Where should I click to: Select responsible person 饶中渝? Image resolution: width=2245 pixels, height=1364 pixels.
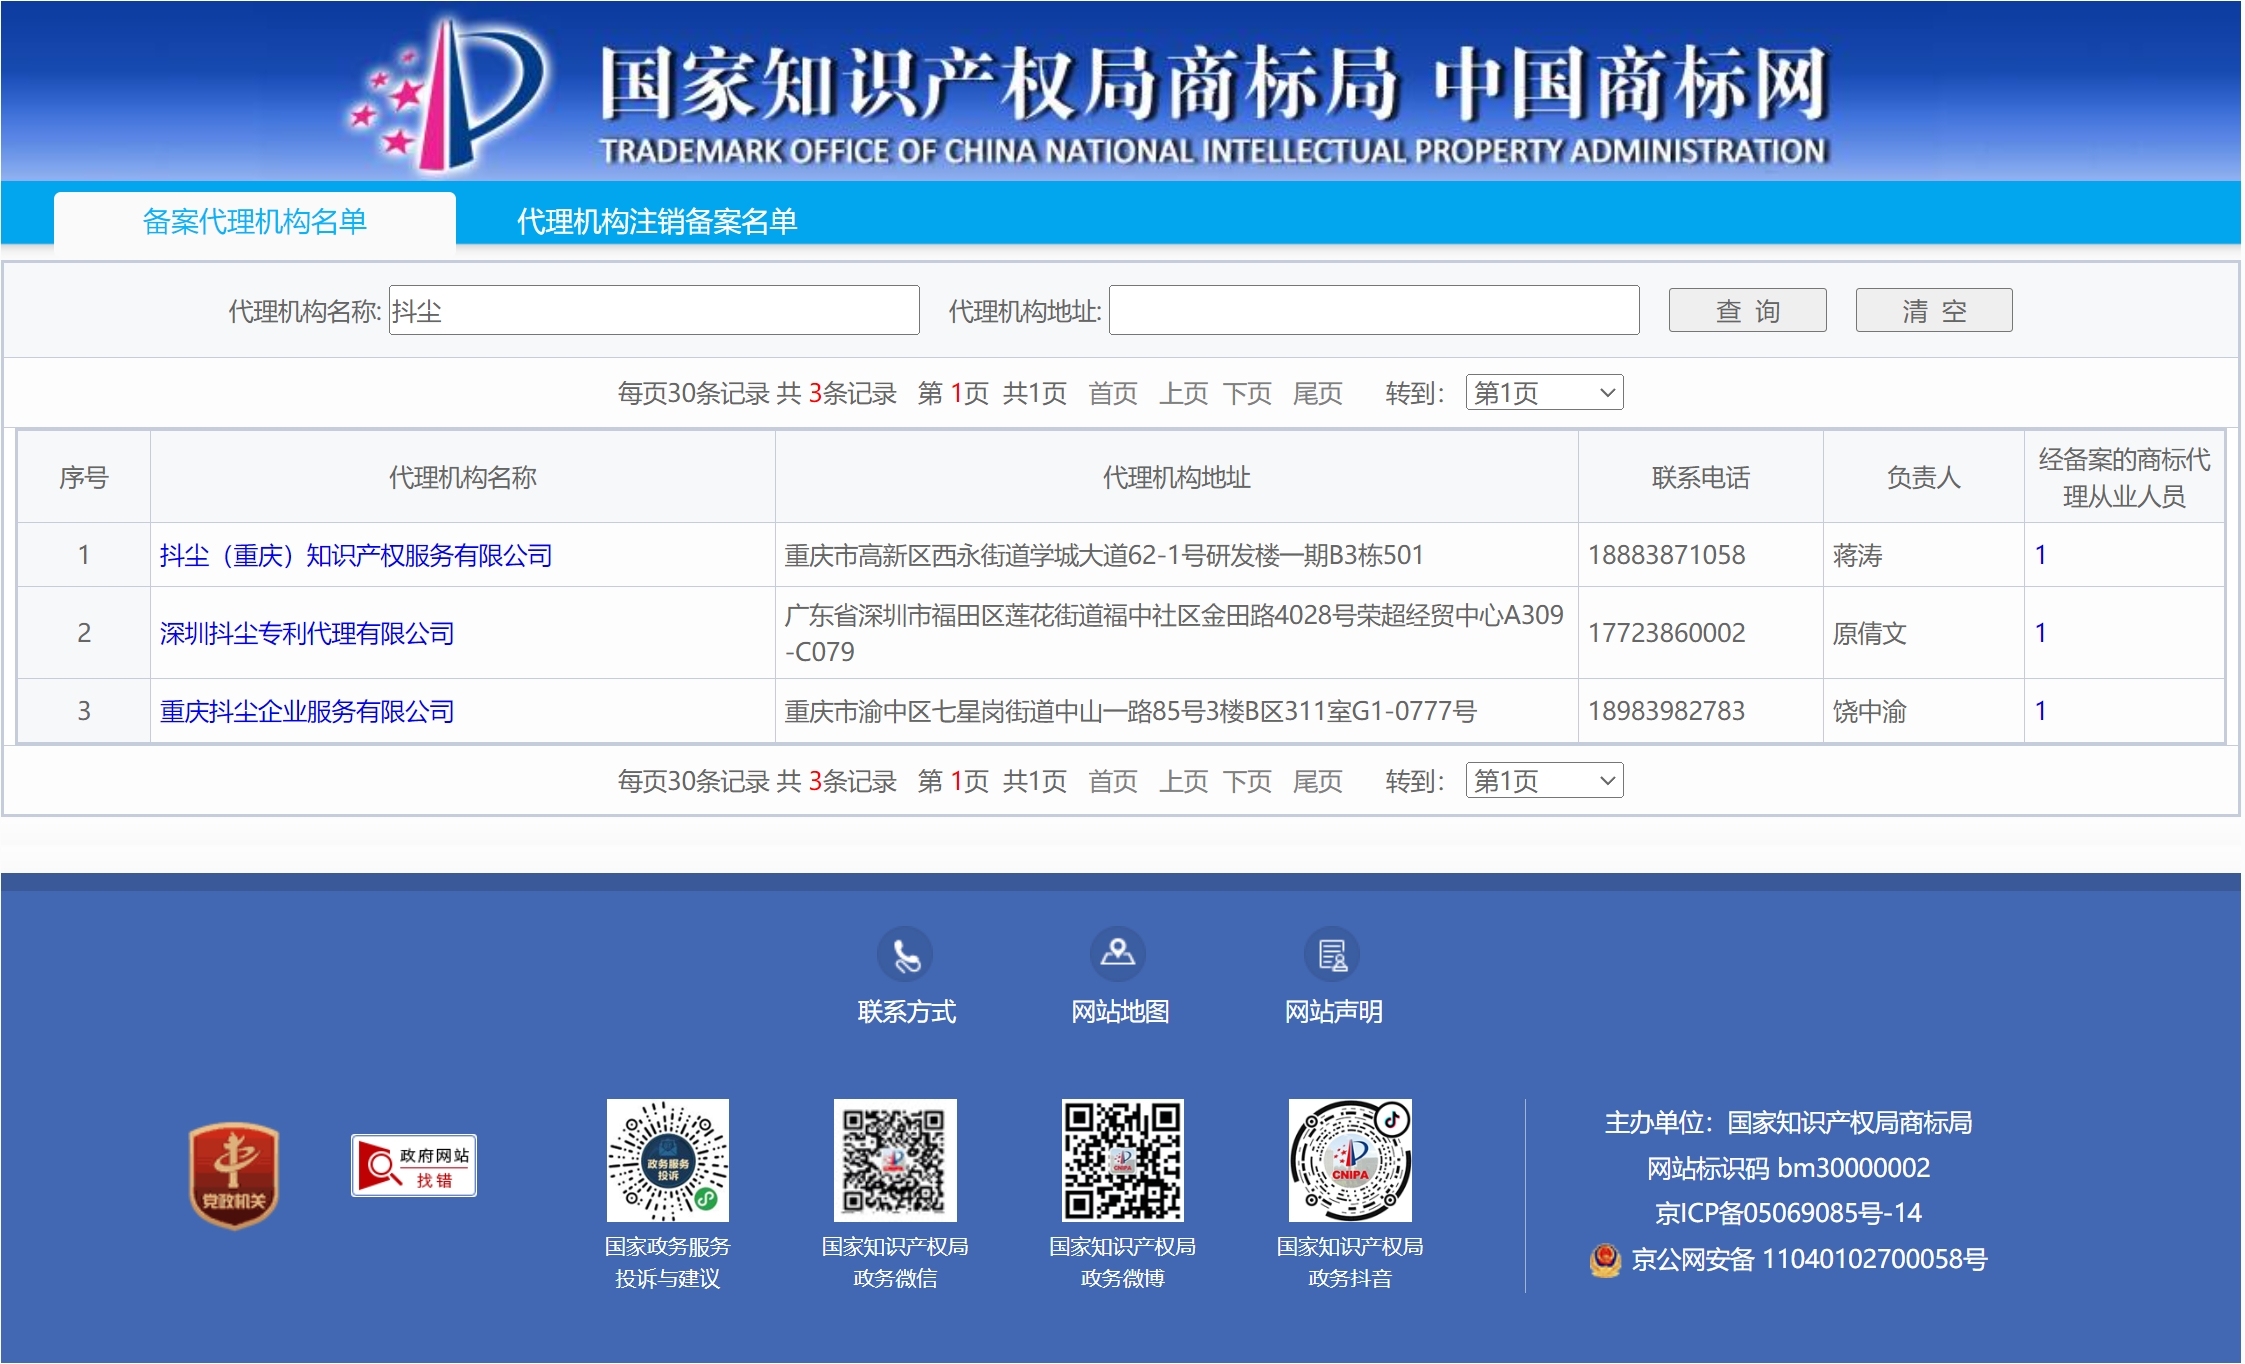1869,711
